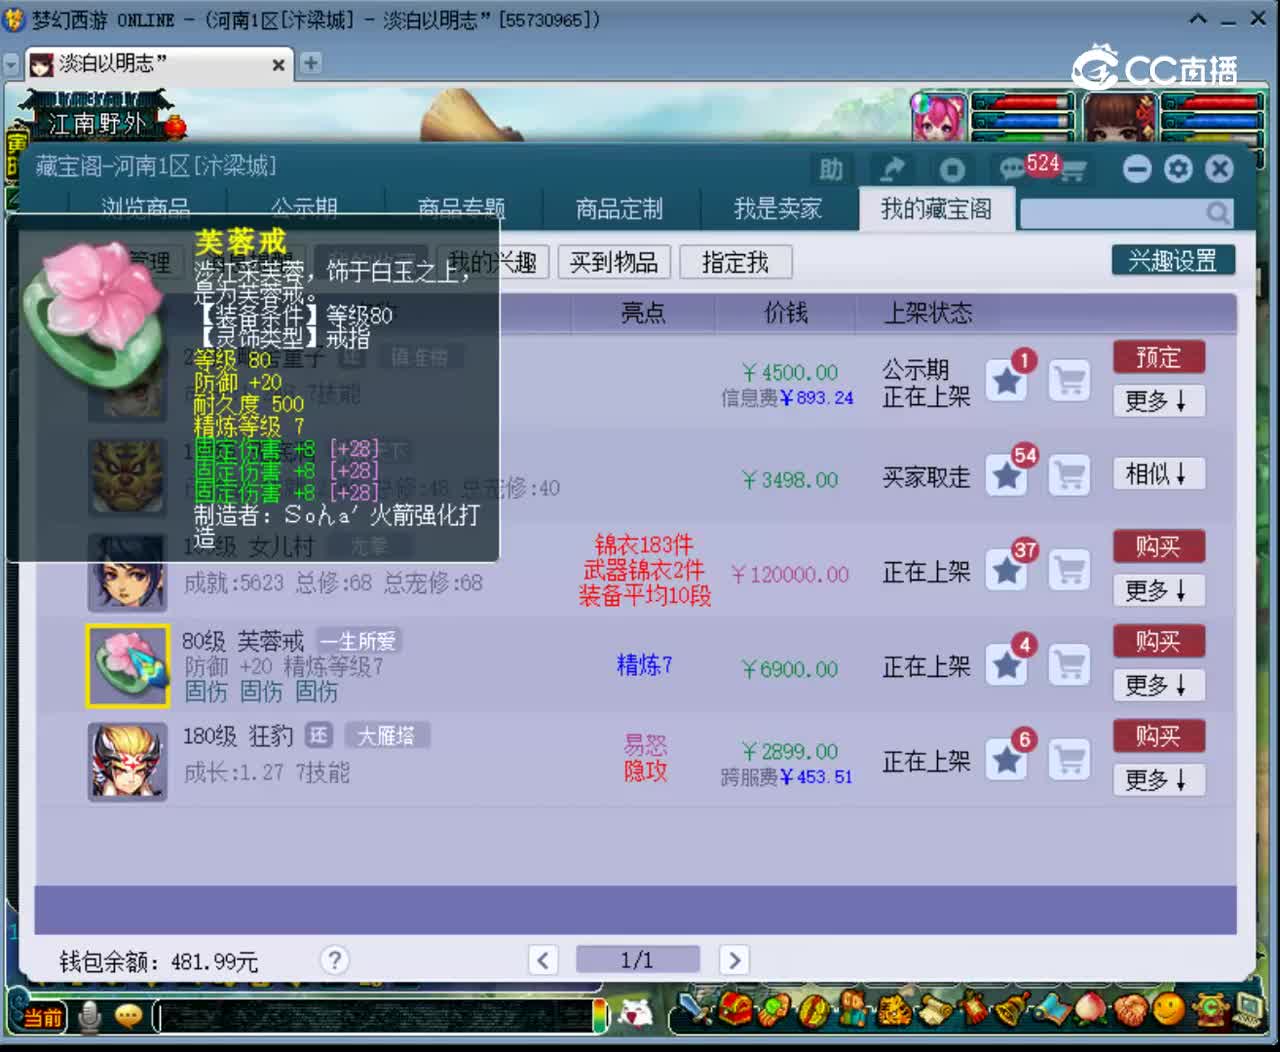
Task: Toggle favorite star on ￥120000.00 row
Action: pyautogui.click(x=1006, y=570)
